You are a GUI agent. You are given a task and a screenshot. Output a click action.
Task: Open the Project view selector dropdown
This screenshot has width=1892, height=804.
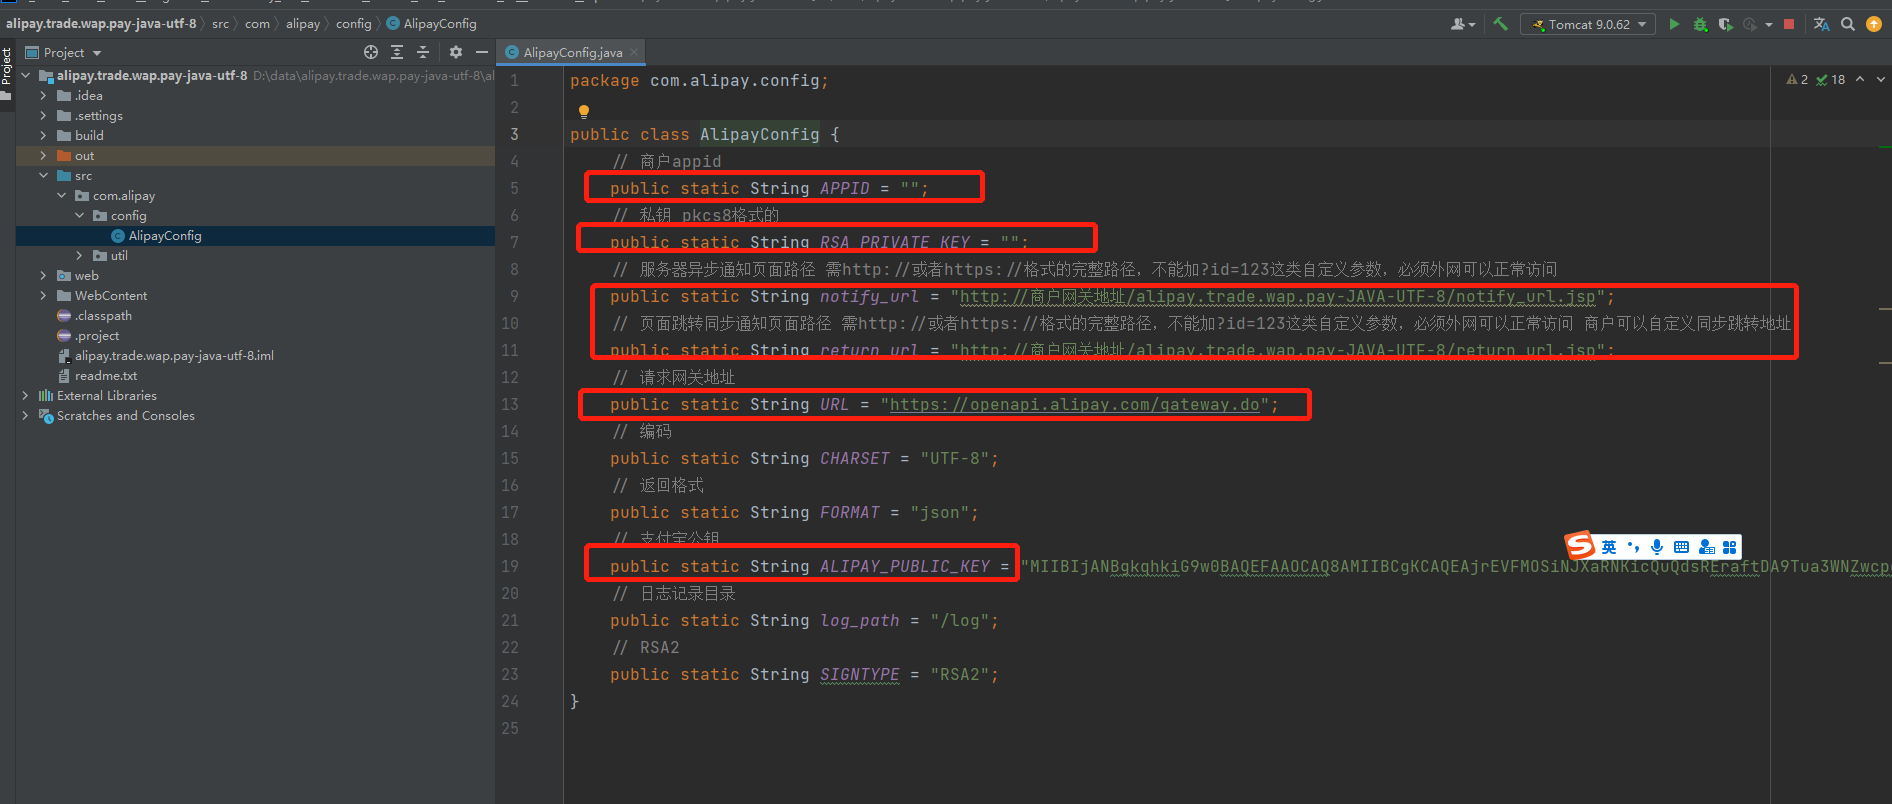(63, 52)
